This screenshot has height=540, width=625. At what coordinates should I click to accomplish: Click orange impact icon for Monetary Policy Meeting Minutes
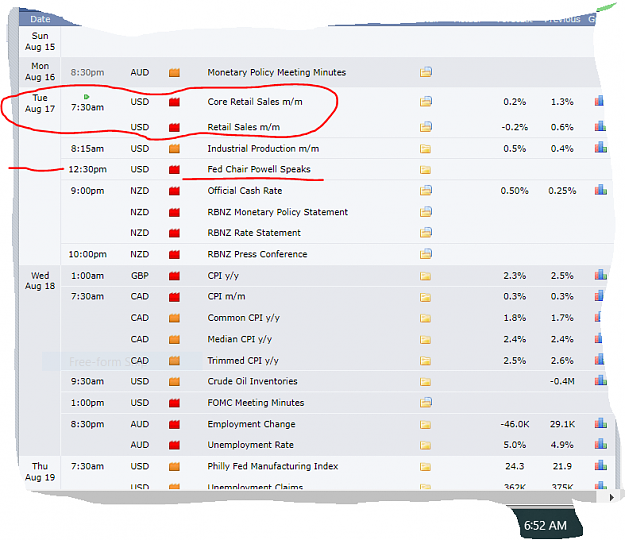click(174, 73)
